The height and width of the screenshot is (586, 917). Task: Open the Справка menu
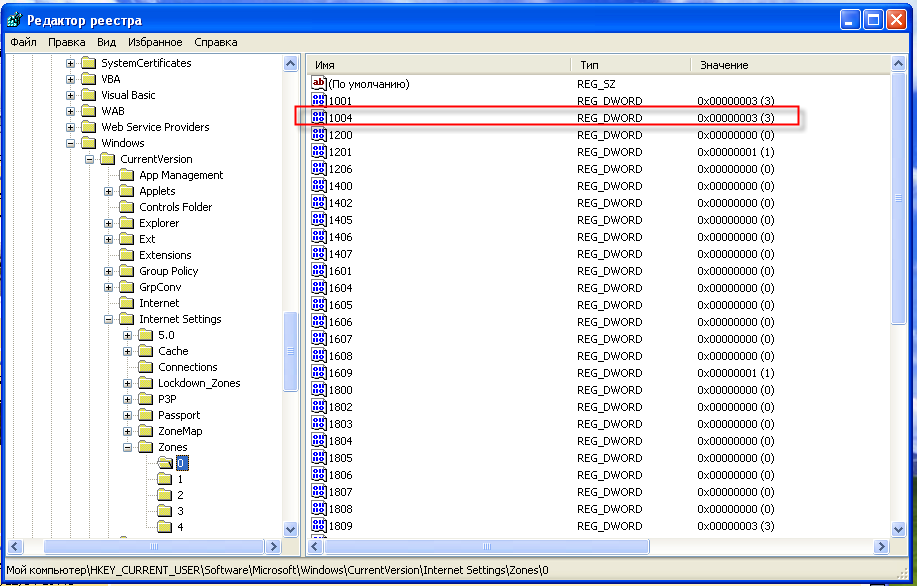(216, 42)
